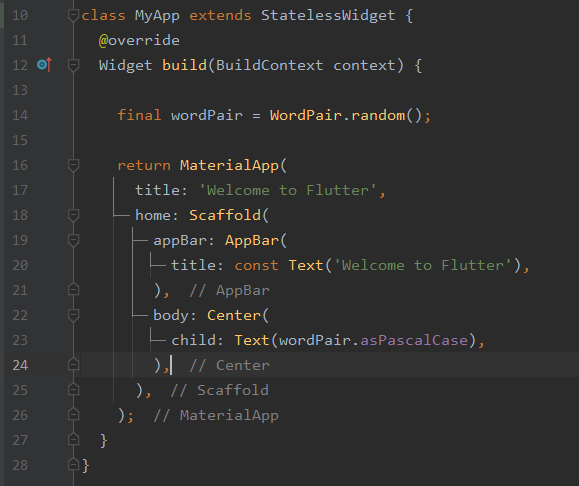Click the 'child:' parameter on line 23

198,340
